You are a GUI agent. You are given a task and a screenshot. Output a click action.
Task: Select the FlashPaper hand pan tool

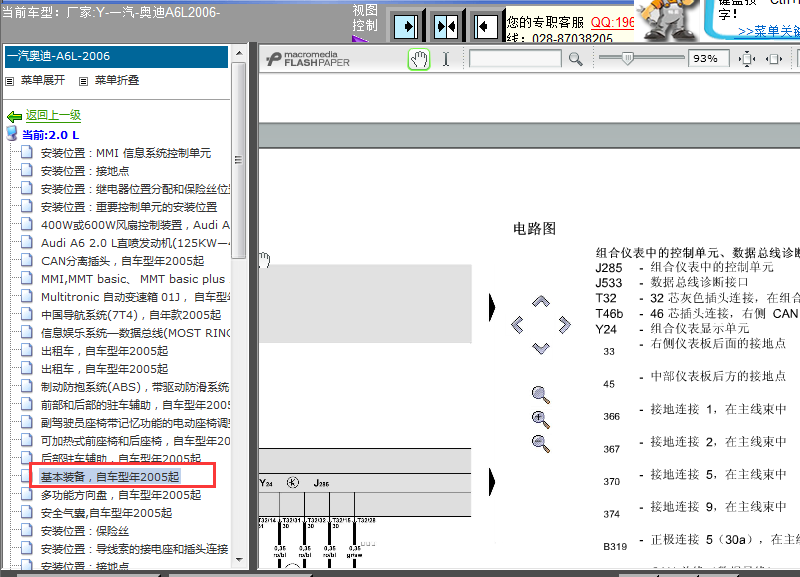point(419,59)
